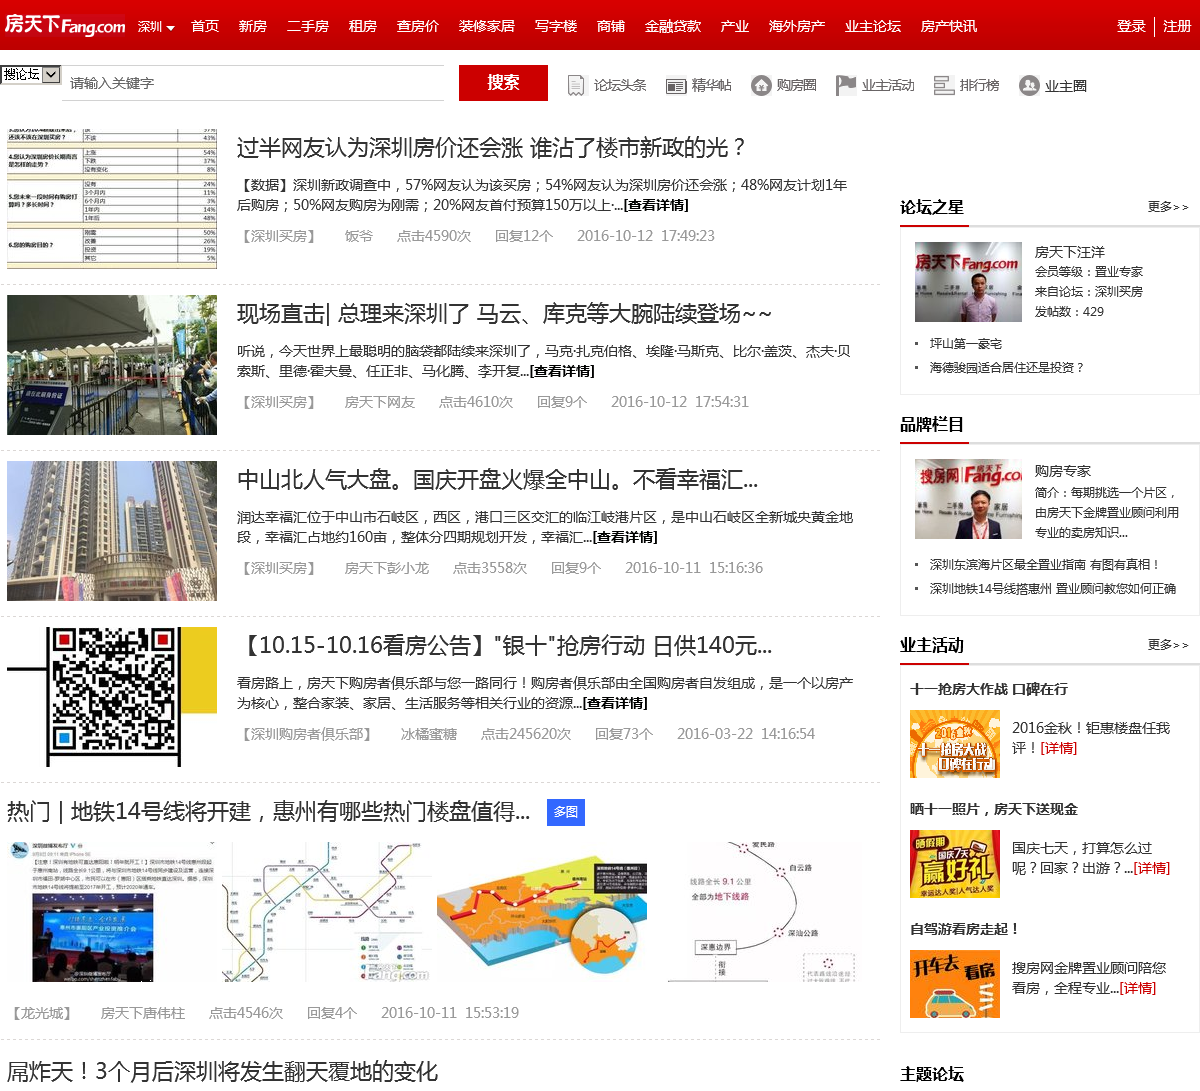Click the QR code image
This screenshot has height=1091, width=1200.
[112, 697]
